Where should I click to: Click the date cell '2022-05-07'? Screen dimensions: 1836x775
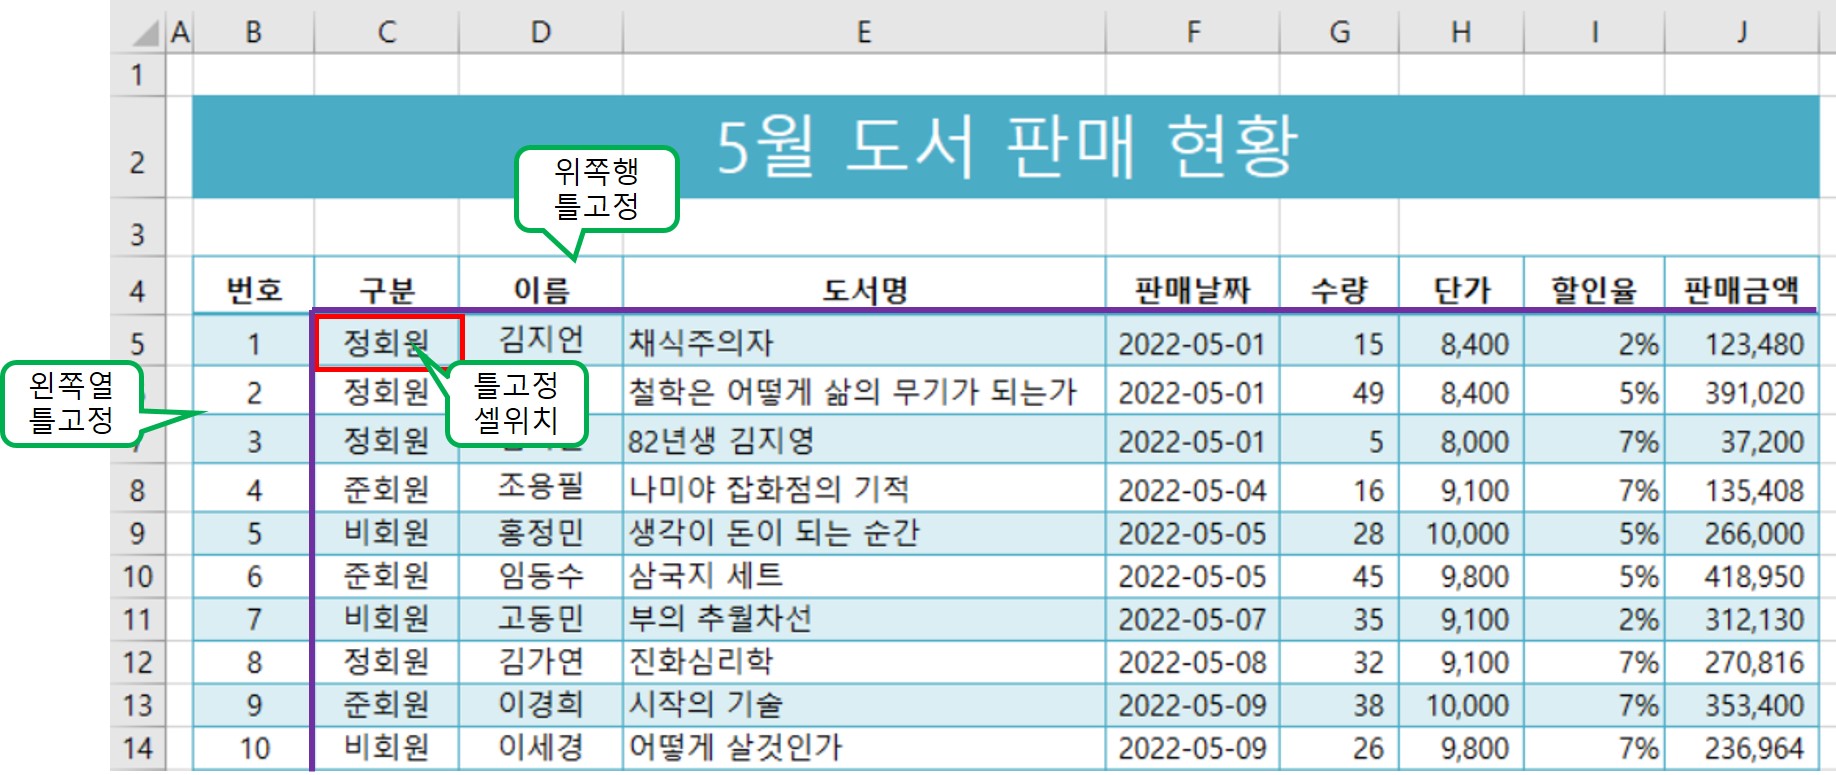[x=1193, y=620]
